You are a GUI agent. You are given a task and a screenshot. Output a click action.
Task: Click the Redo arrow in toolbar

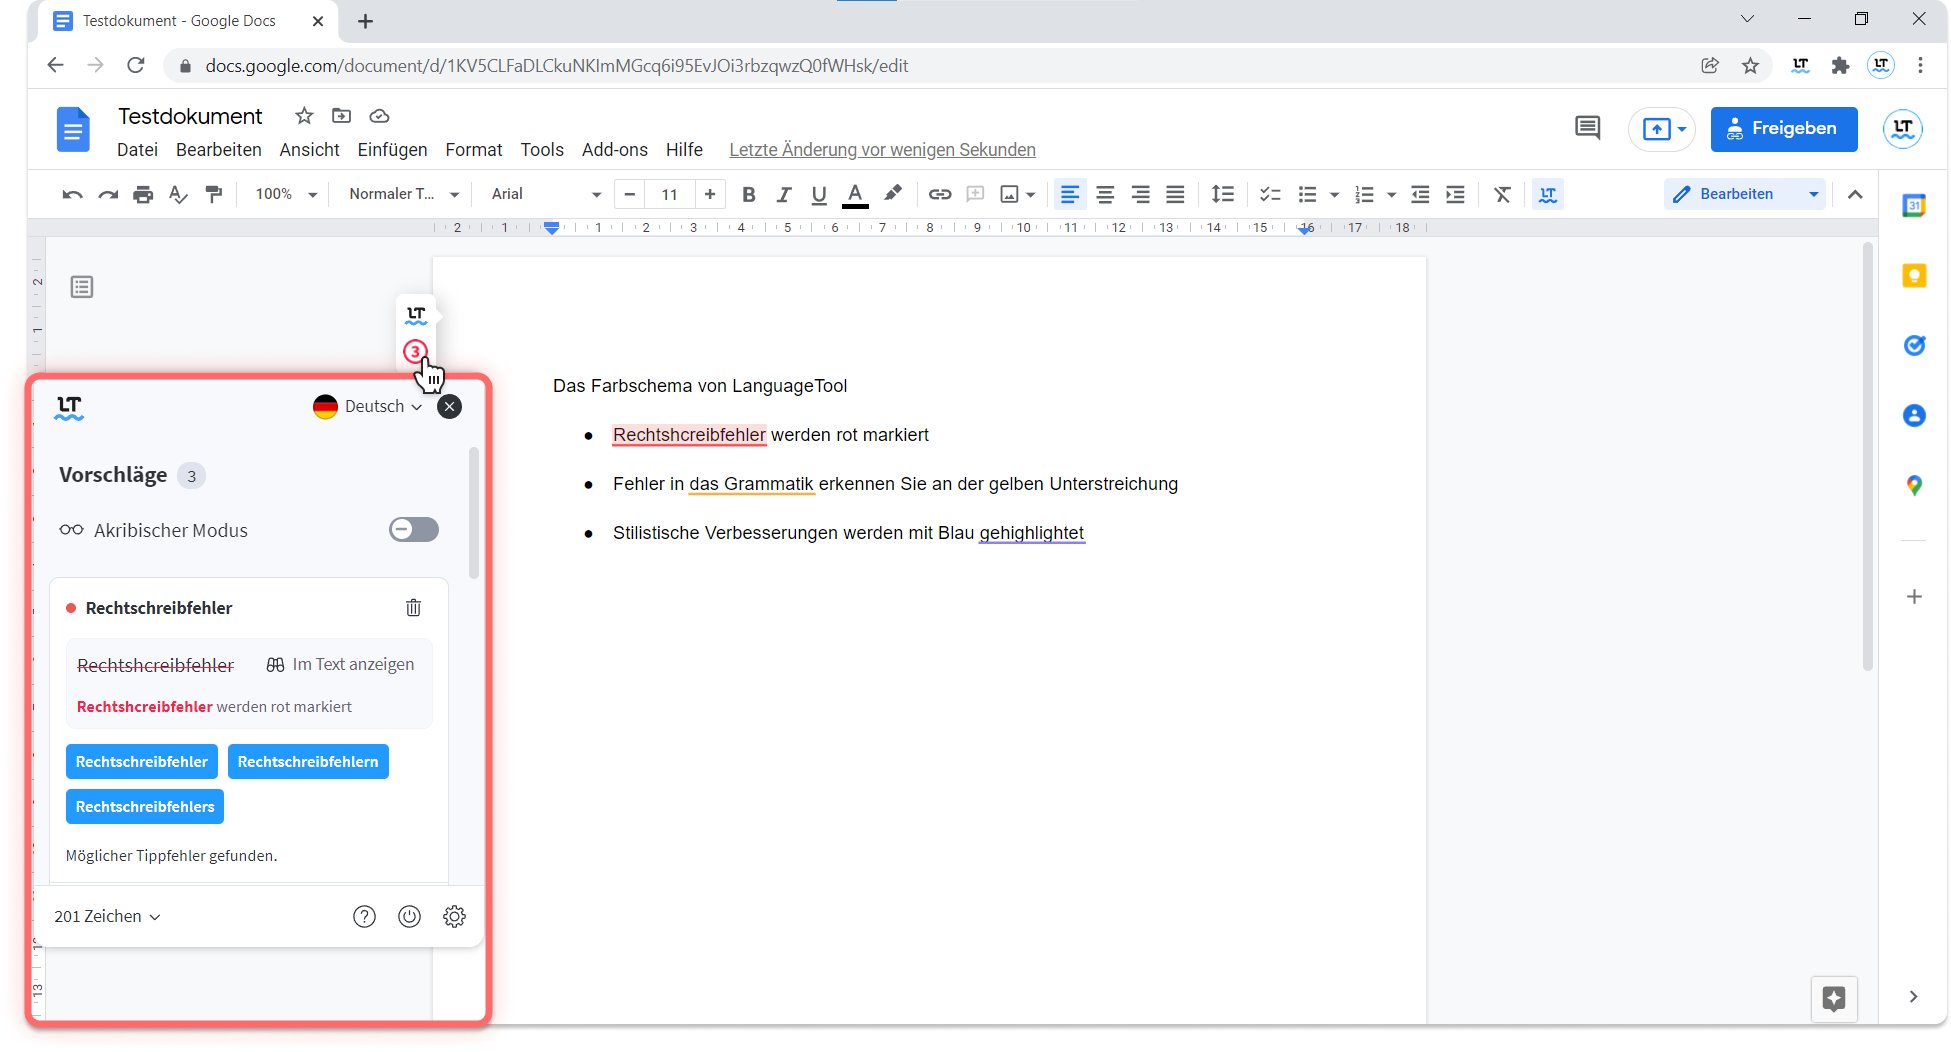(108, 194)
